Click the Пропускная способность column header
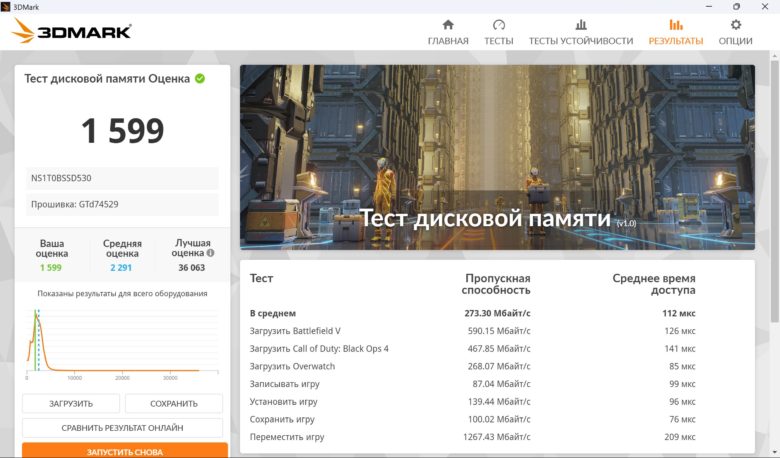Viewport: 780px width, 458px height. tap(496, 284)
